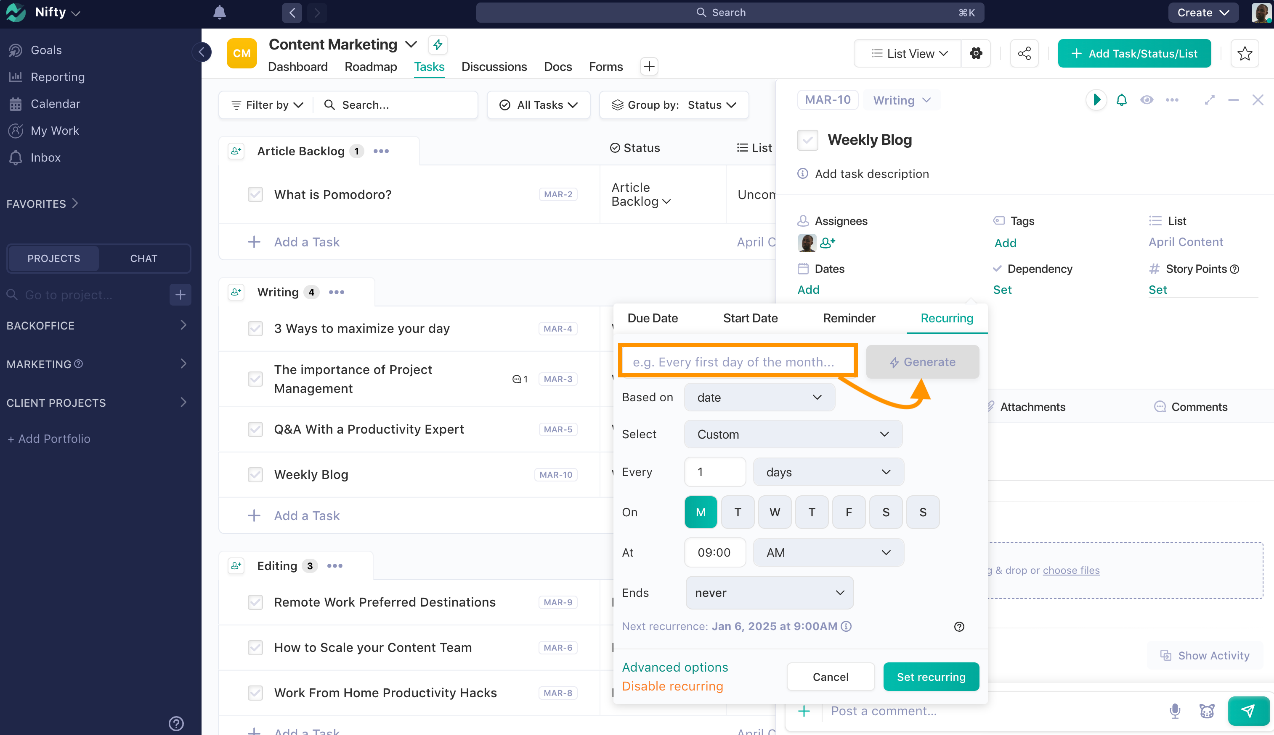The height and width of the screenshot is (735, 1274).
Task: Check off Remote Work Preferred Destinations
Action: pos(255,602)
